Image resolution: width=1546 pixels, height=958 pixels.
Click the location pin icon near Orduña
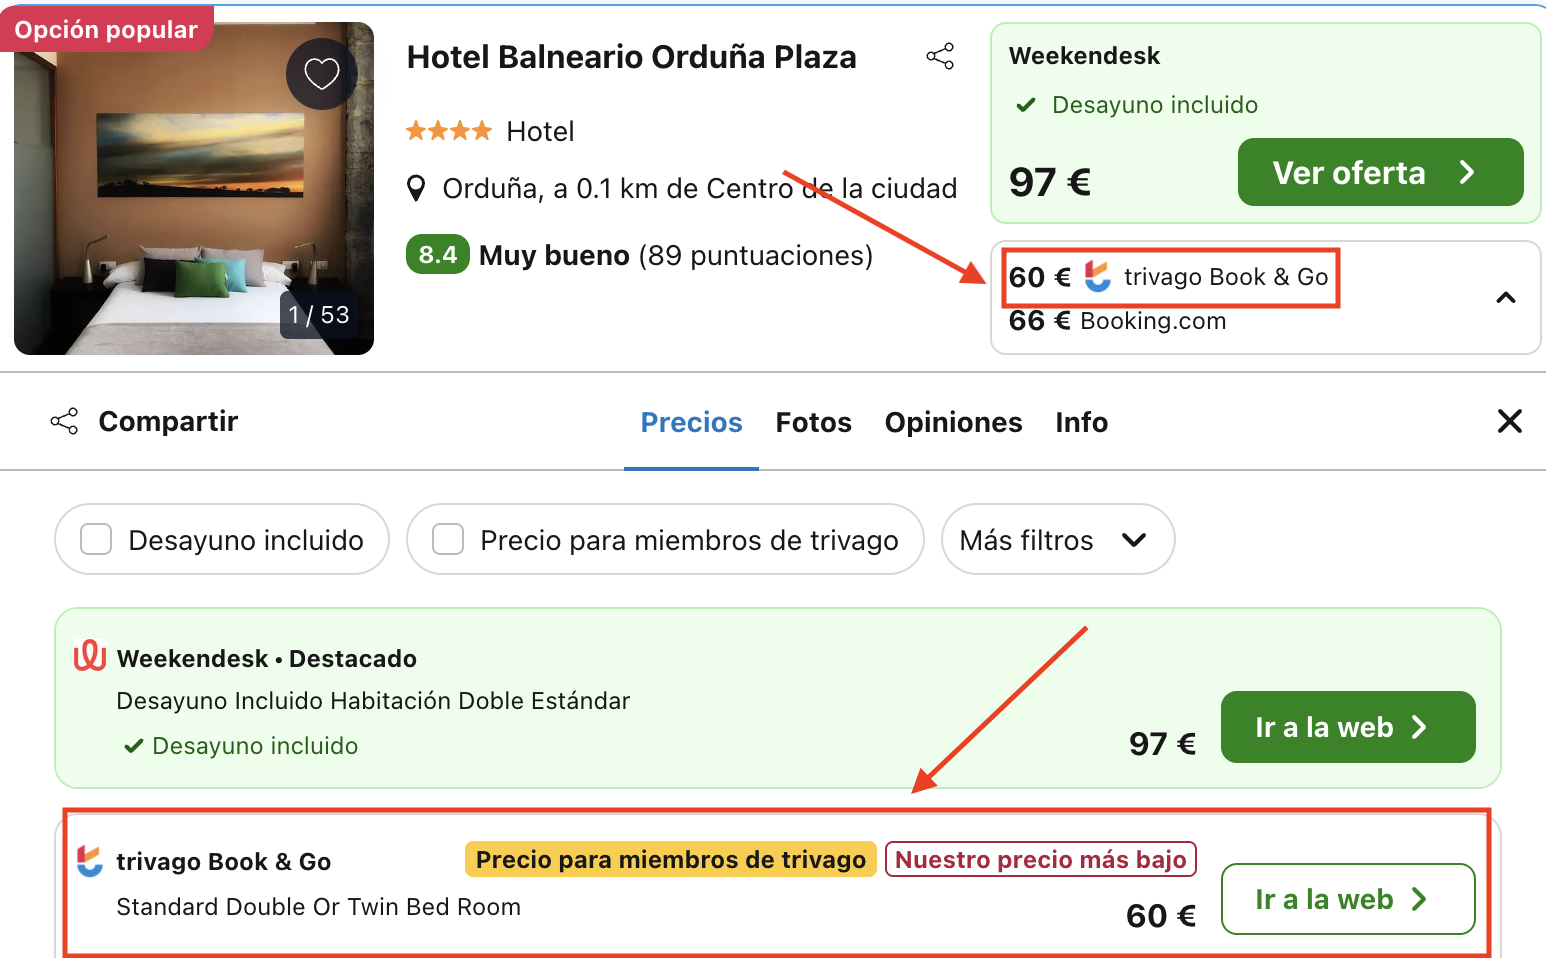pos(417,188)
